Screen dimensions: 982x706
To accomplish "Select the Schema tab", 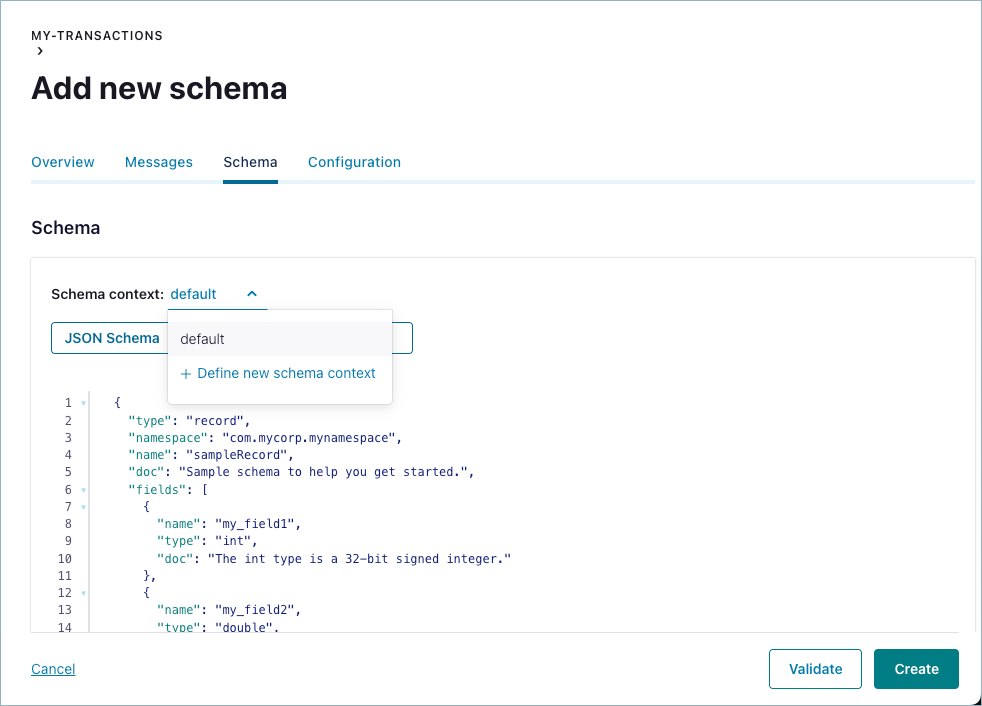I will (250, 162).
